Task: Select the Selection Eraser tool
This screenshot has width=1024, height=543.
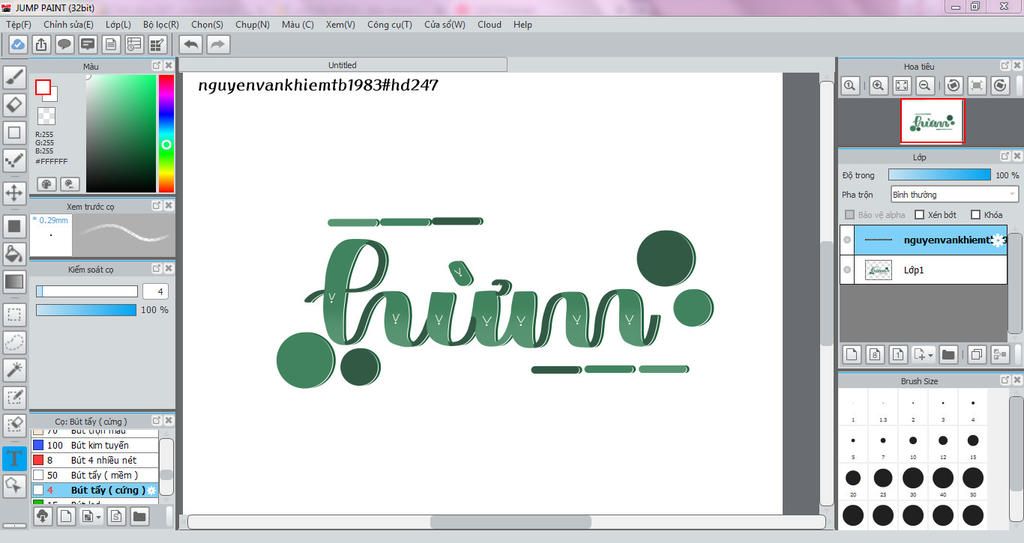Action: [14, 425]
